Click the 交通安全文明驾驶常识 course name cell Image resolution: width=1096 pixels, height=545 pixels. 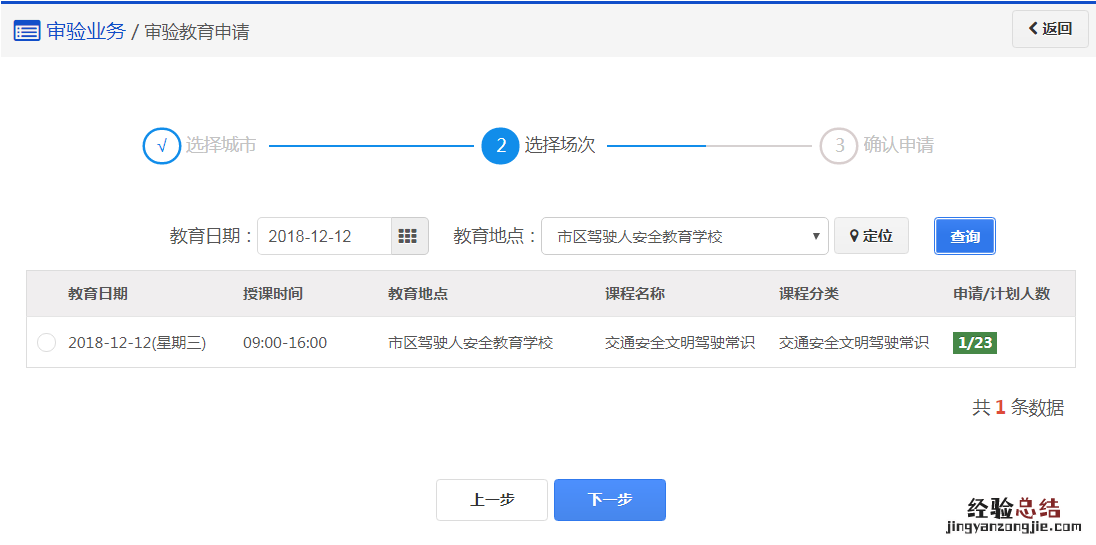pos(680,343)
